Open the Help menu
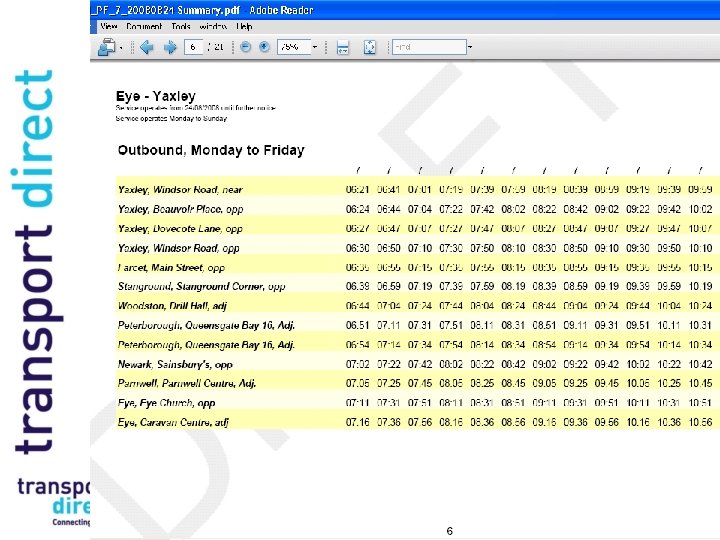Screen dimensions: 720x540 point(244,26)
